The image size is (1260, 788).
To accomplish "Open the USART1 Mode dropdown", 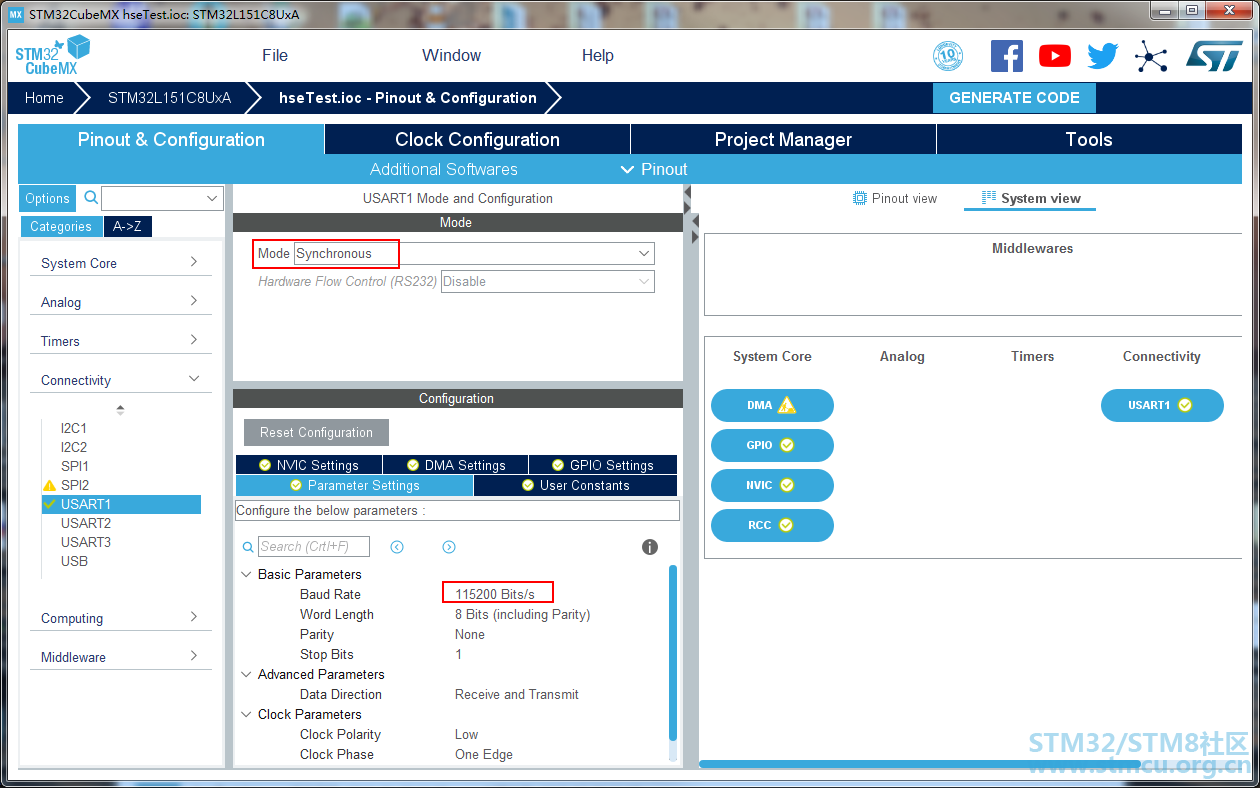I will click(474, 253).
